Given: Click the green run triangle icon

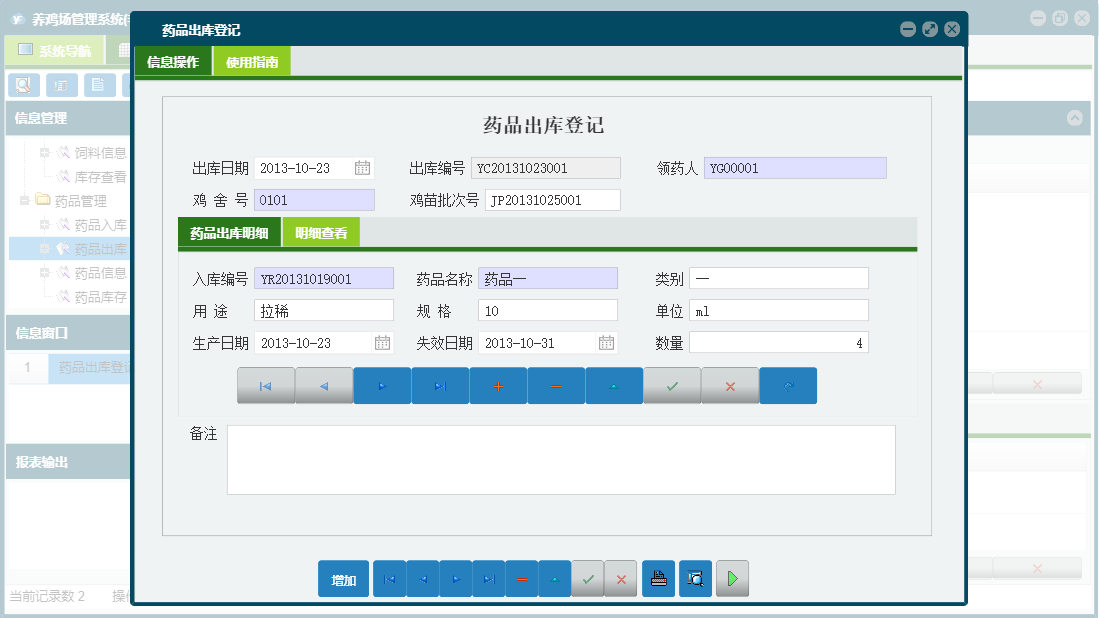Looking at the screenshot, I should point(732,578).
